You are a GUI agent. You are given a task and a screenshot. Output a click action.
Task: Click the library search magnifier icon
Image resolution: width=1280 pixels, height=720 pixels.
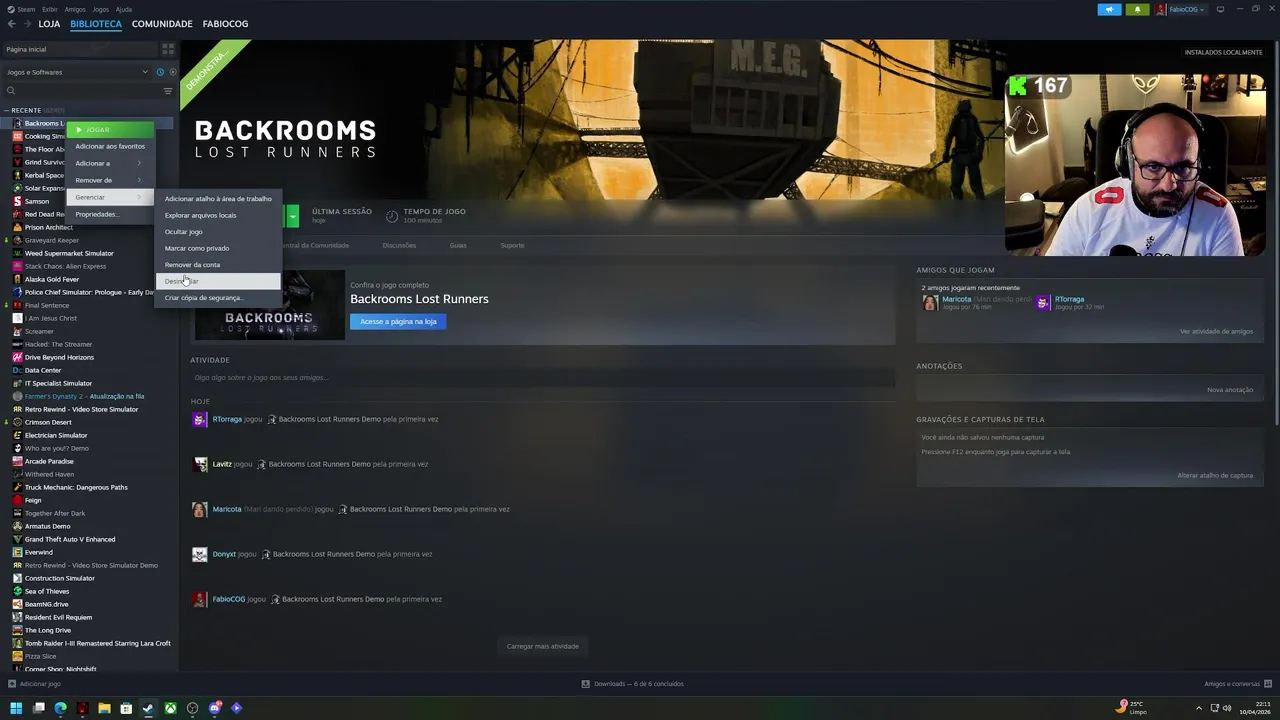click(11, 91)
